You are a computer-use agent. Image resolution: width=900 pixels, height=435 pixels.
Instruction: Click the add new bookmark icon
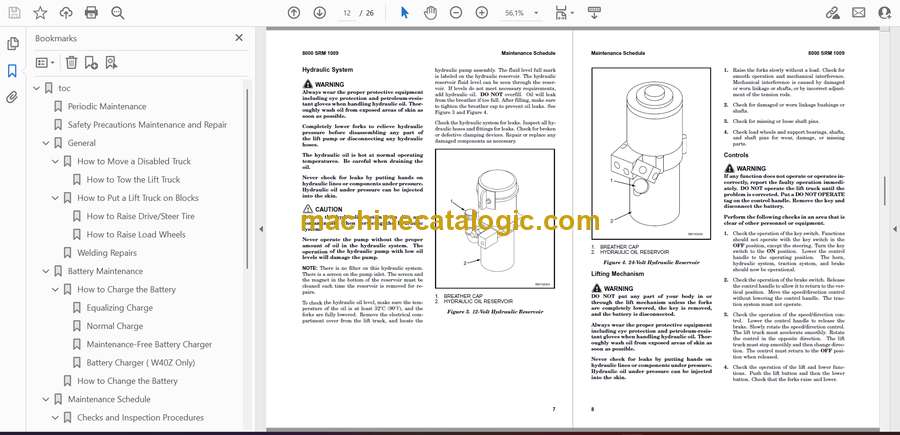click(91, 63)
